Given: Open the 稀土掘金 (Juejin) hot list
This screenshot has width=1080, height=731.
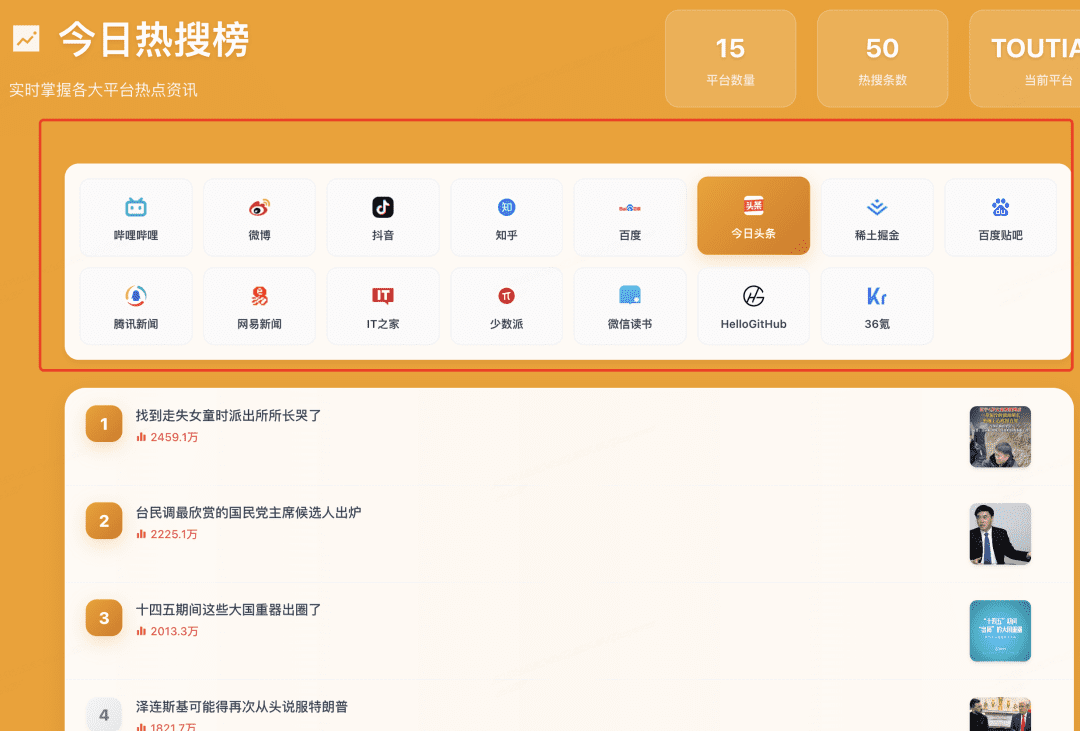Looking at the screenshot, I should (877, 208).
